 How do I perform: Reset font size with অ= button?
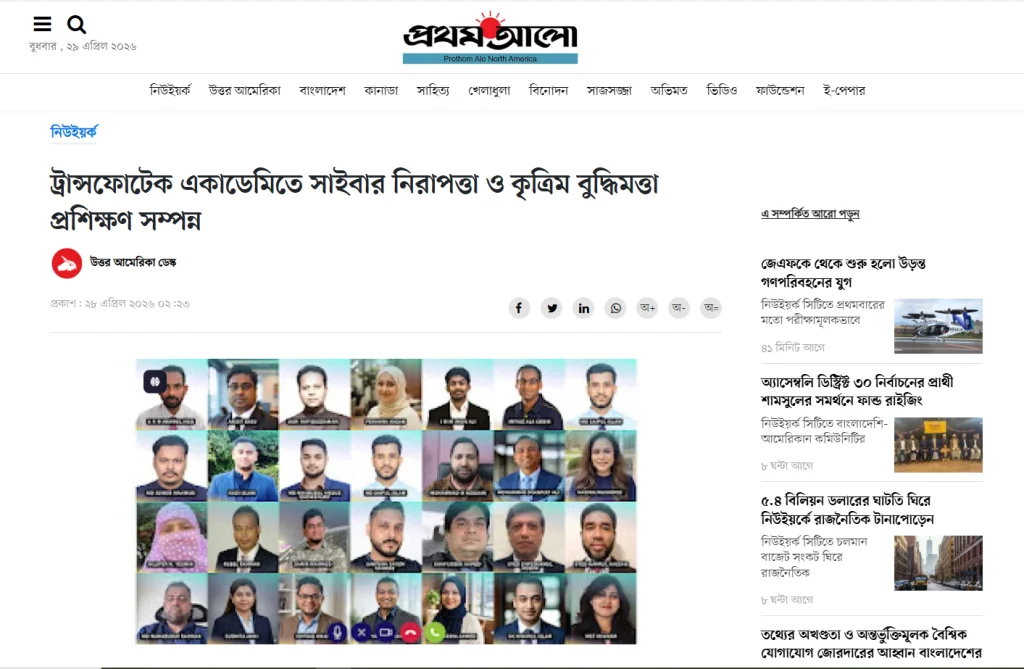711,308
